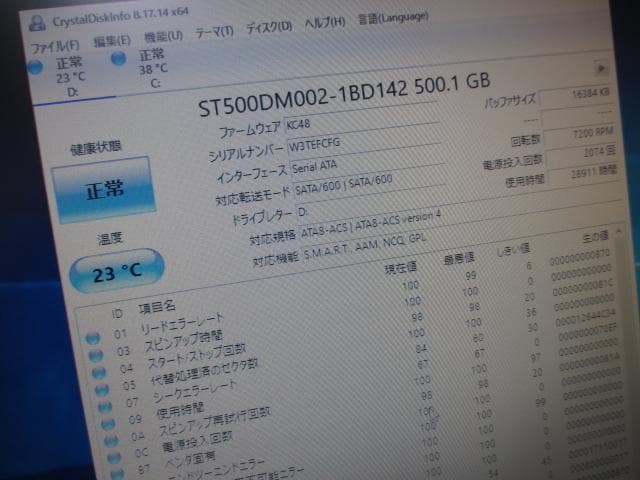The image size is (640, 480).
Task: Click status icon for row 09
Action: click(108, 424)
